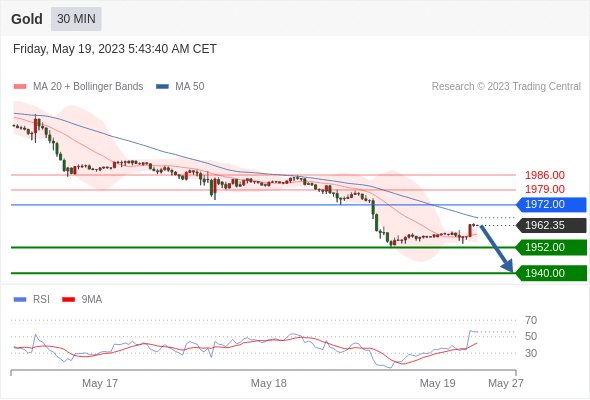Open the Trading Central research credit
This screenshot has width=590, height=400.
[x=506, y=87]
